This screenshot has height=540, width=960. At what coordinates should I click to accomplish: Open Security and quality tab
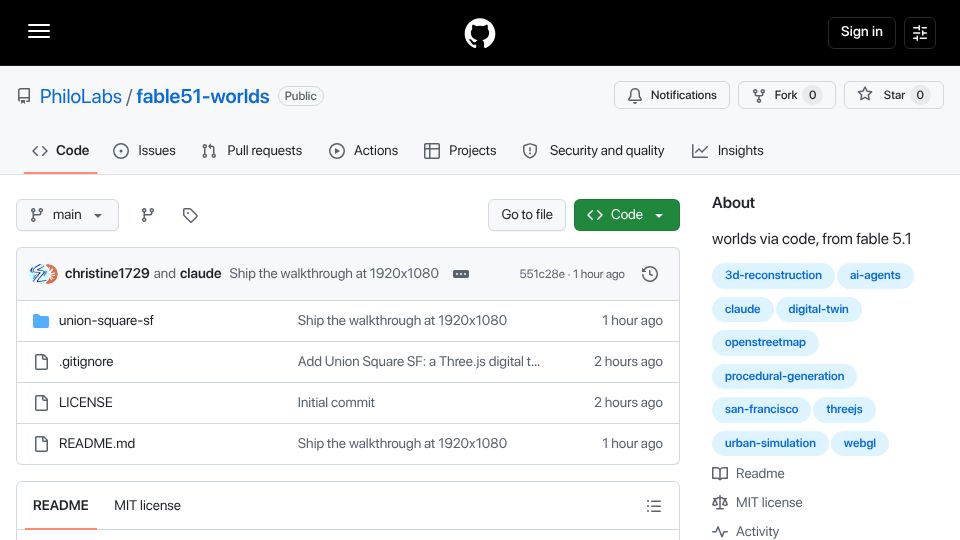click(593, 151)
